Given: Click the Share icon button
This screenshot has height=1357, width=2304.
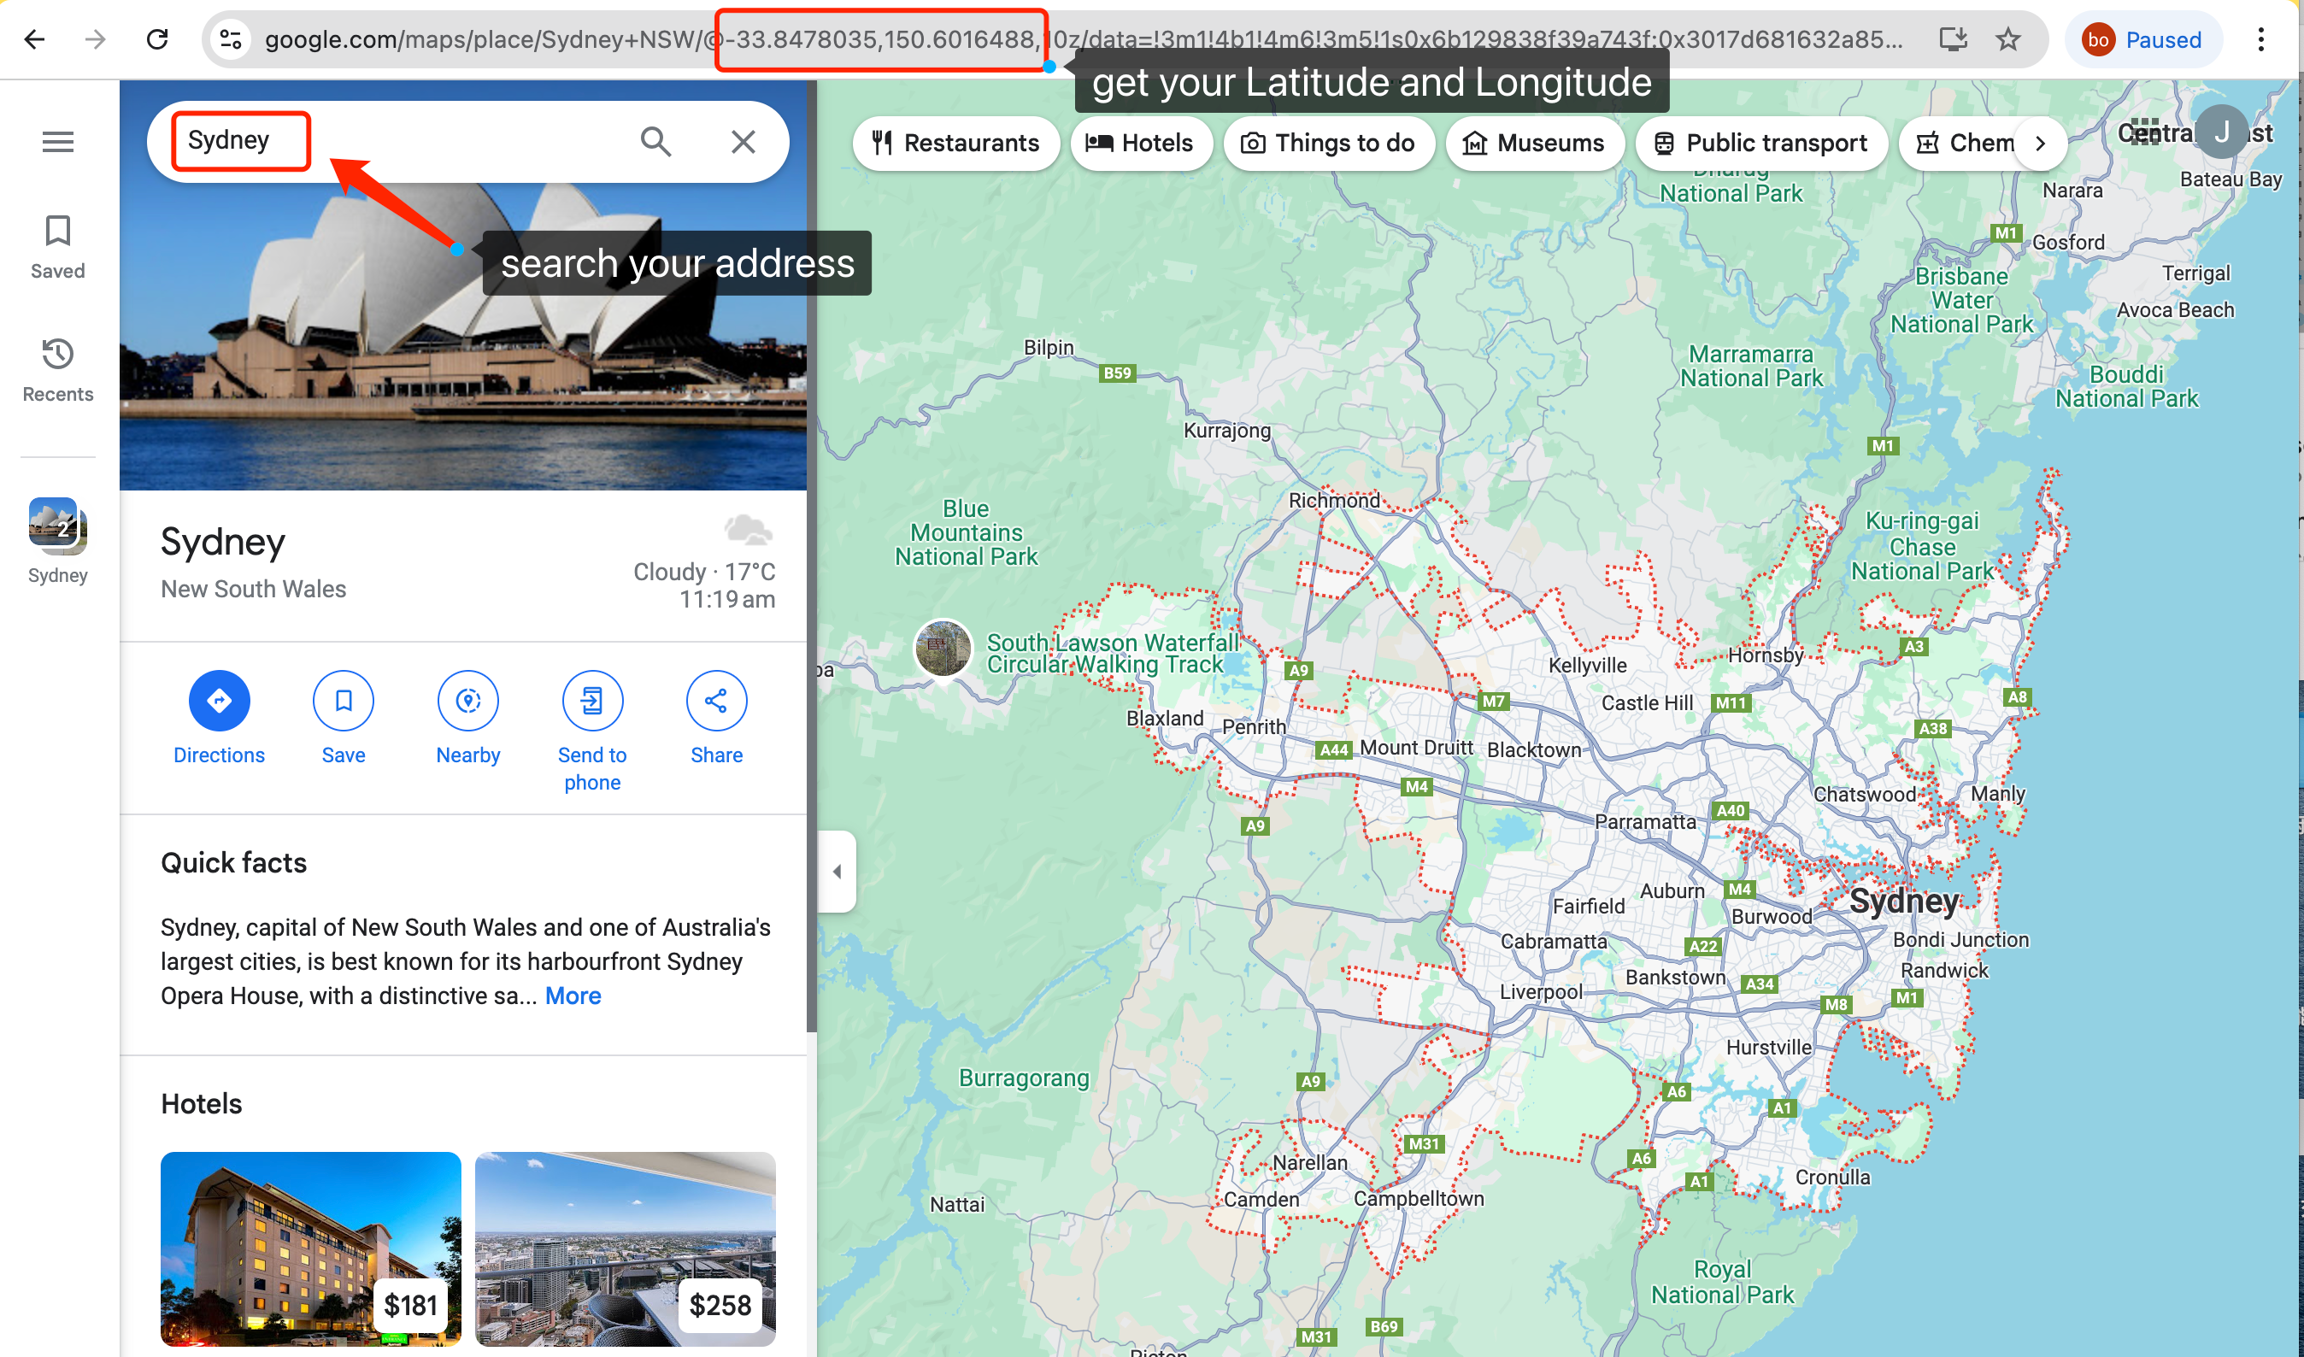Looking at the screenshot, I should pos(716,701).
